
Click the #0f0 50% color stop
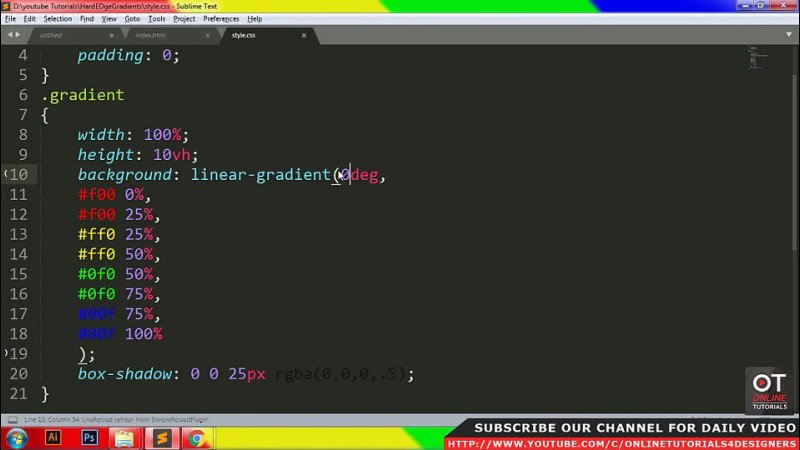pos(116,274)
